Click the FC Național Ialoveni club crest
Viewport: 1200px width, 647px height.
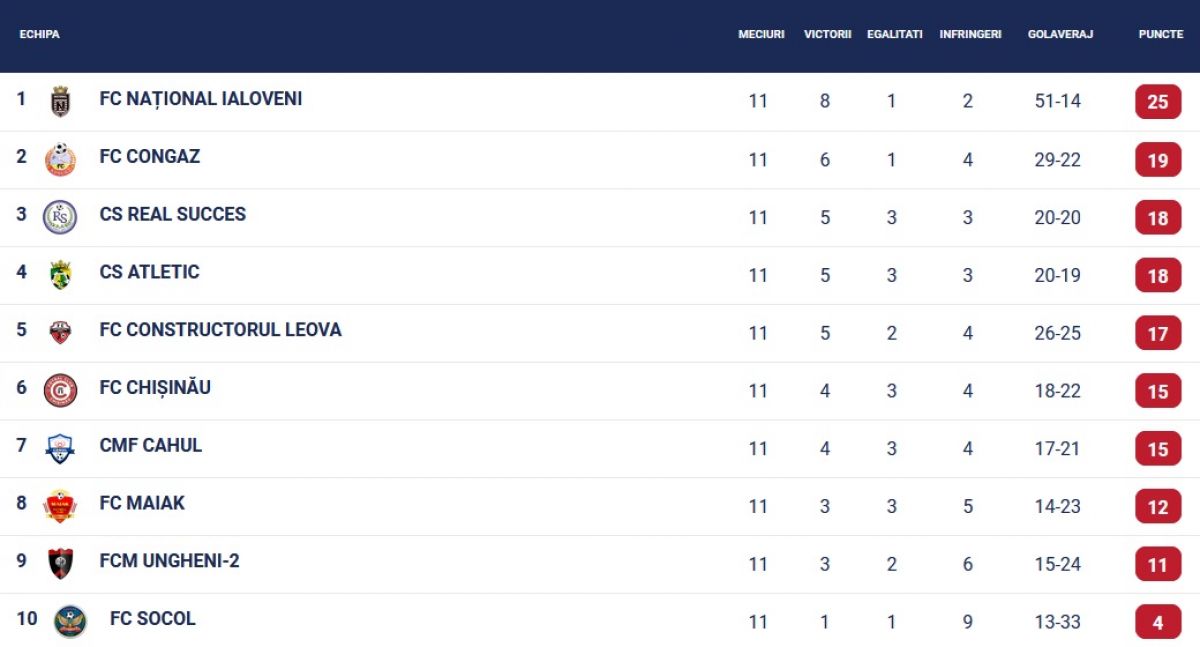(x=60, y=101)
